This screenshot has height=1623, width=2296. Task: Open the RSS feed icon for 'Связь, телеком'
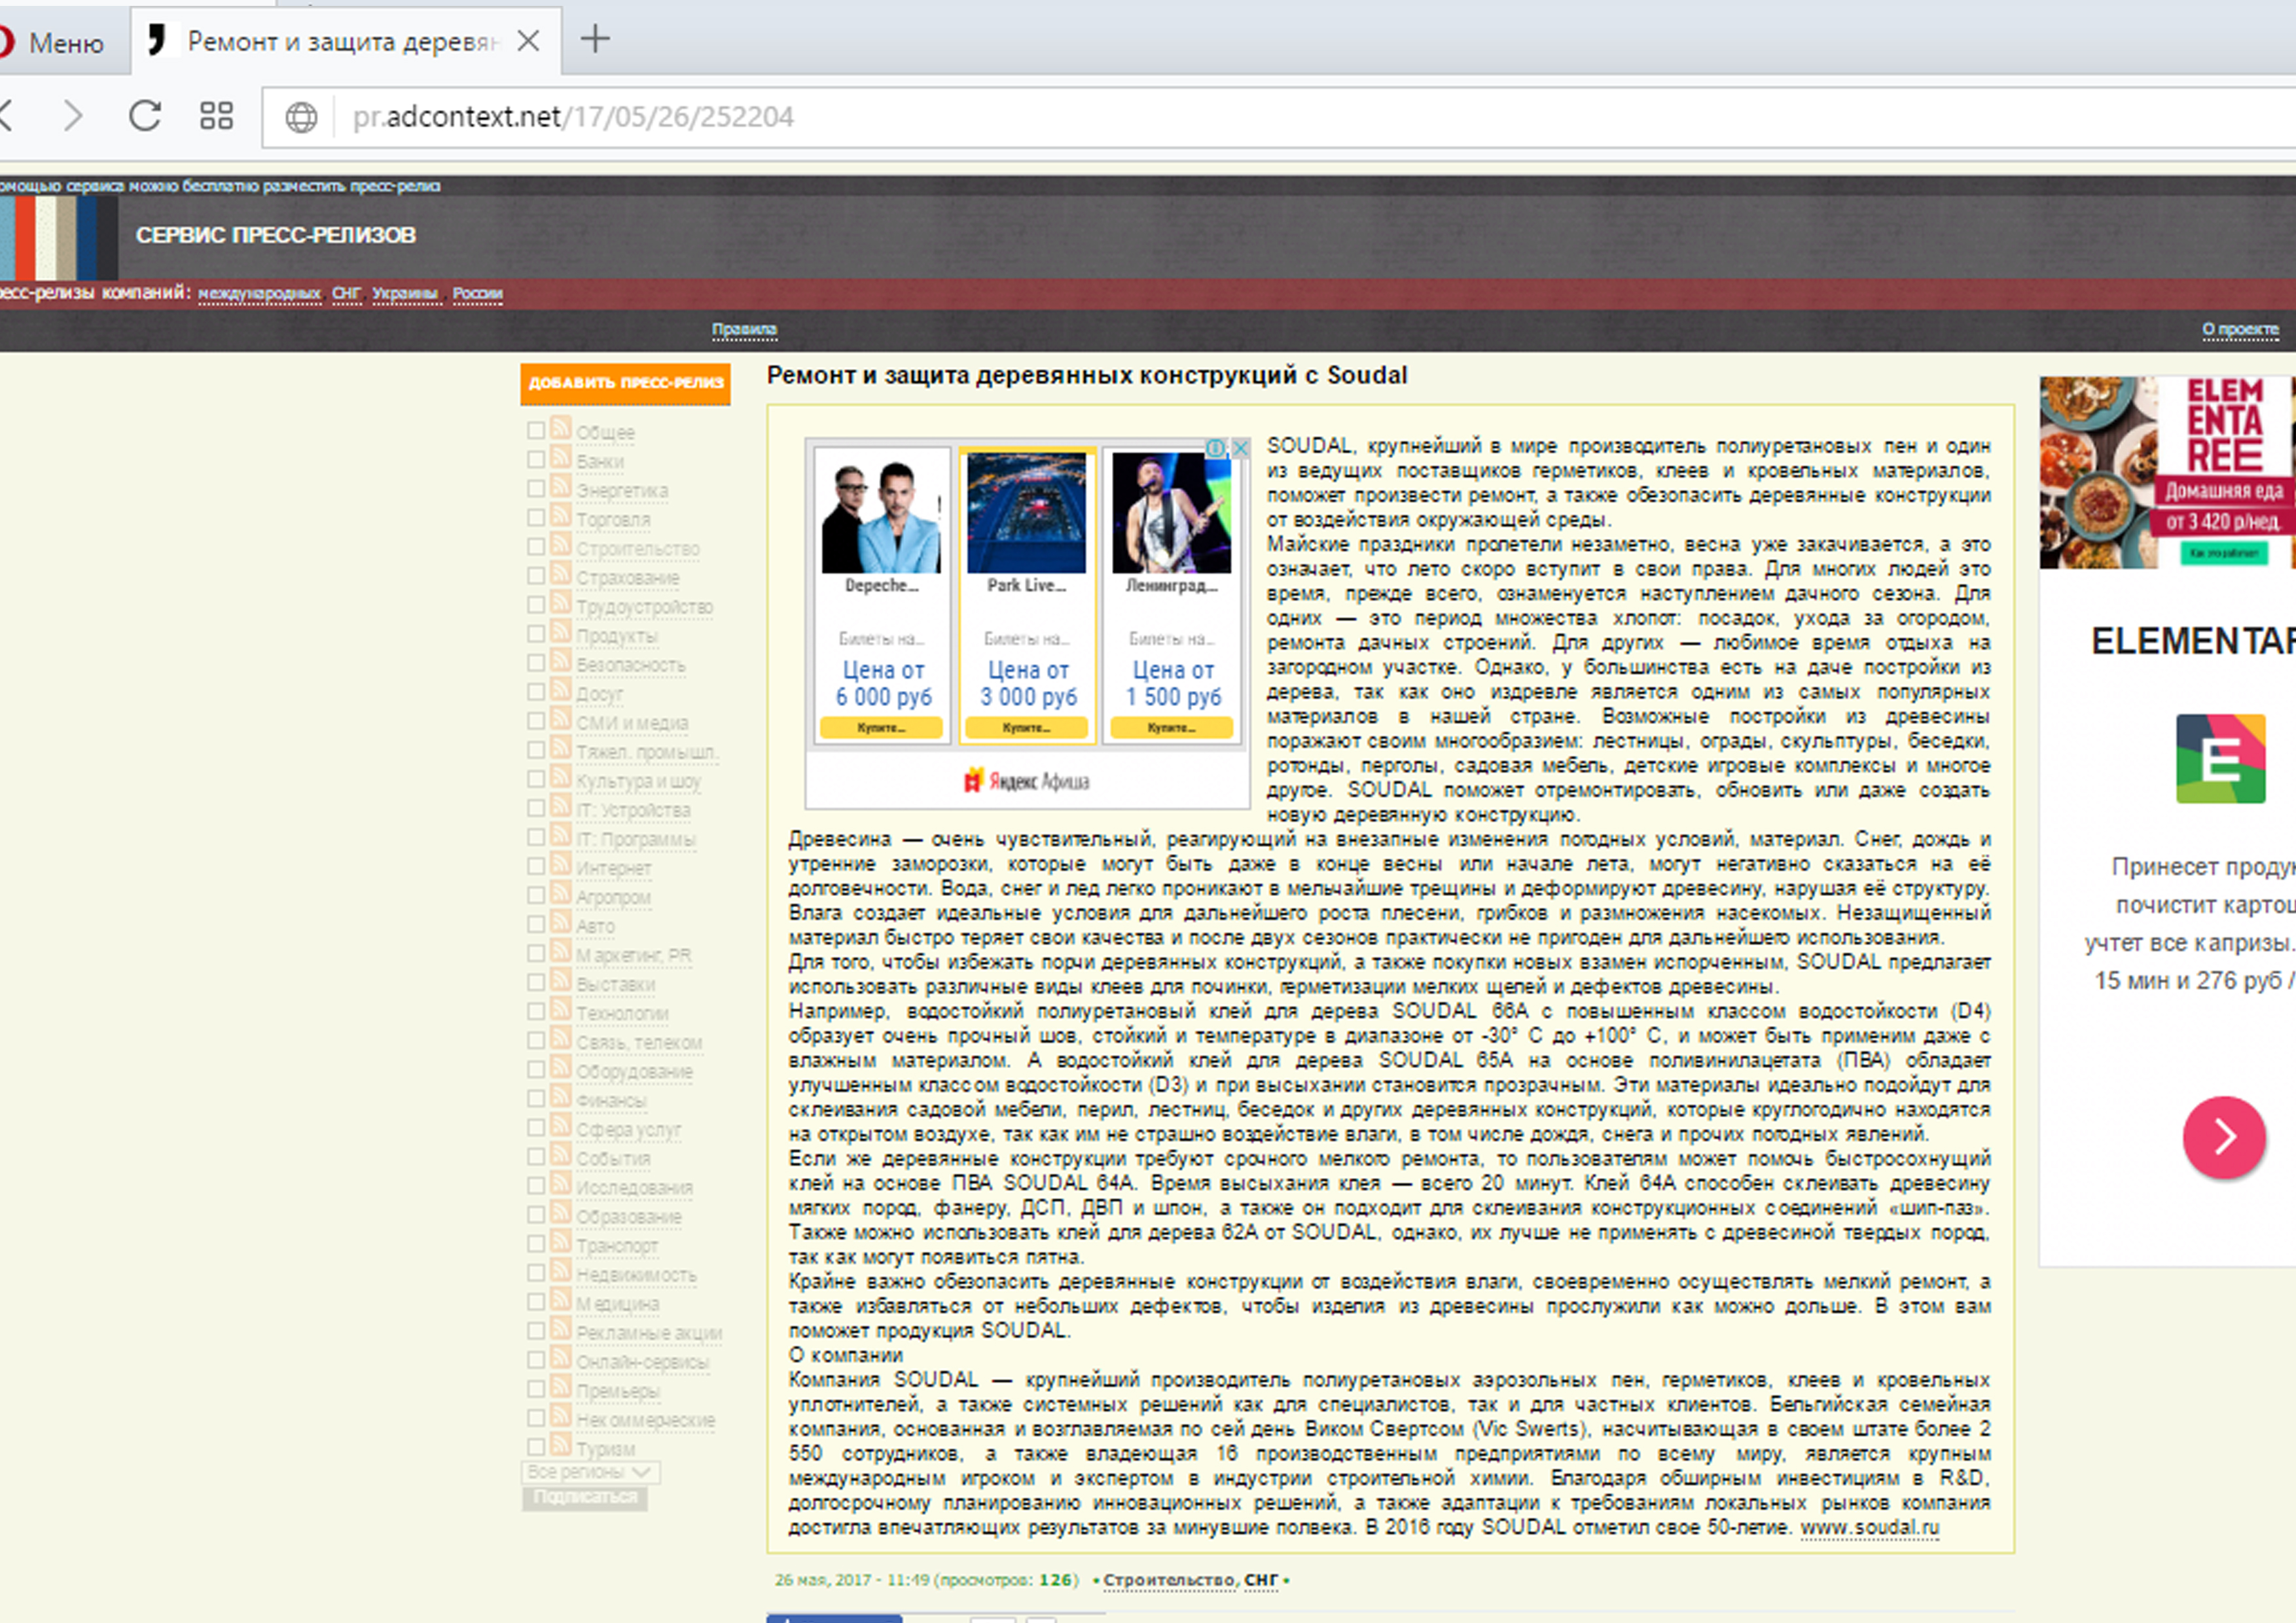[561, 1038]
